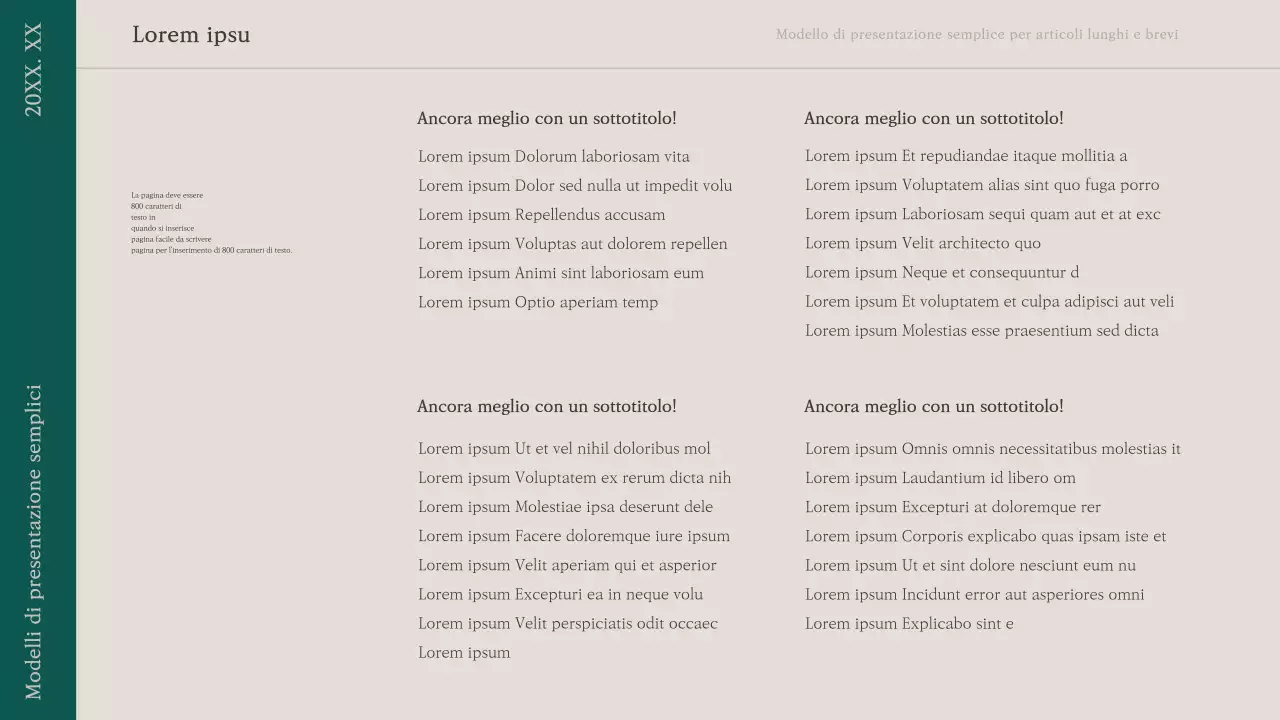The width and height of the screenshot is (1280, 720).
Task: Click the 'Laudantium id libero om' line
Action: [x=940, y=478]
